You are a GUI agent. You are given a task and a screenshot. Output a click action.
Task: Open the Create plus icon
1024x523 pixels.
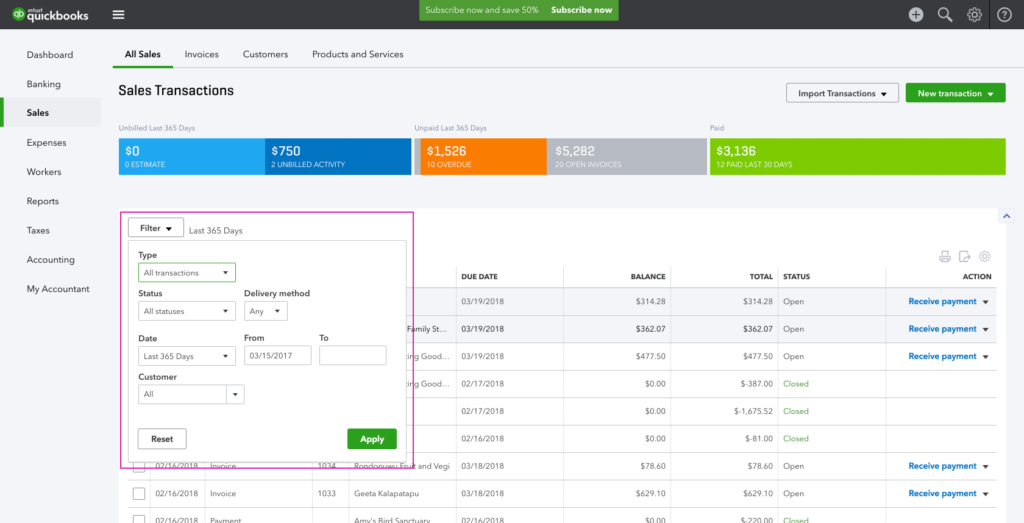tap(916, 14)
